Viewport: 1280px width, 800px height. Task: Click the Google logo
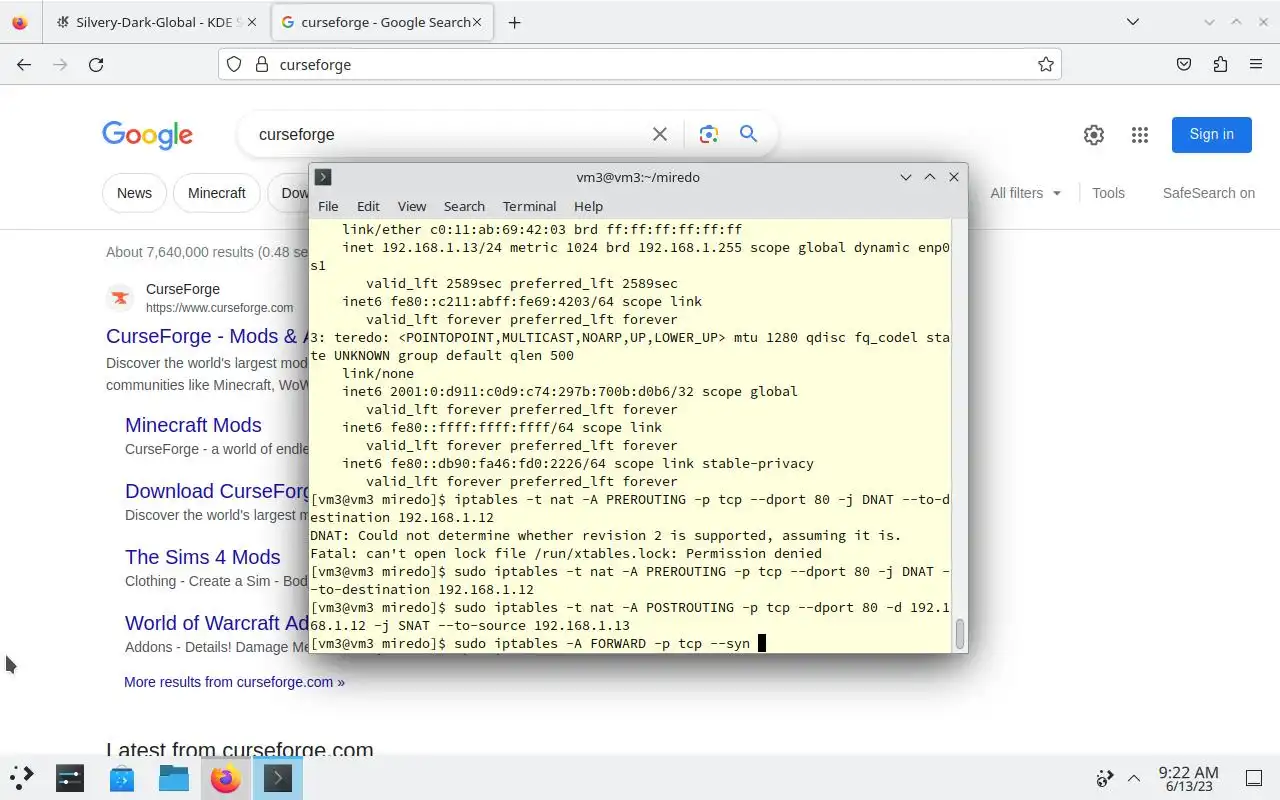coord(147,135)
